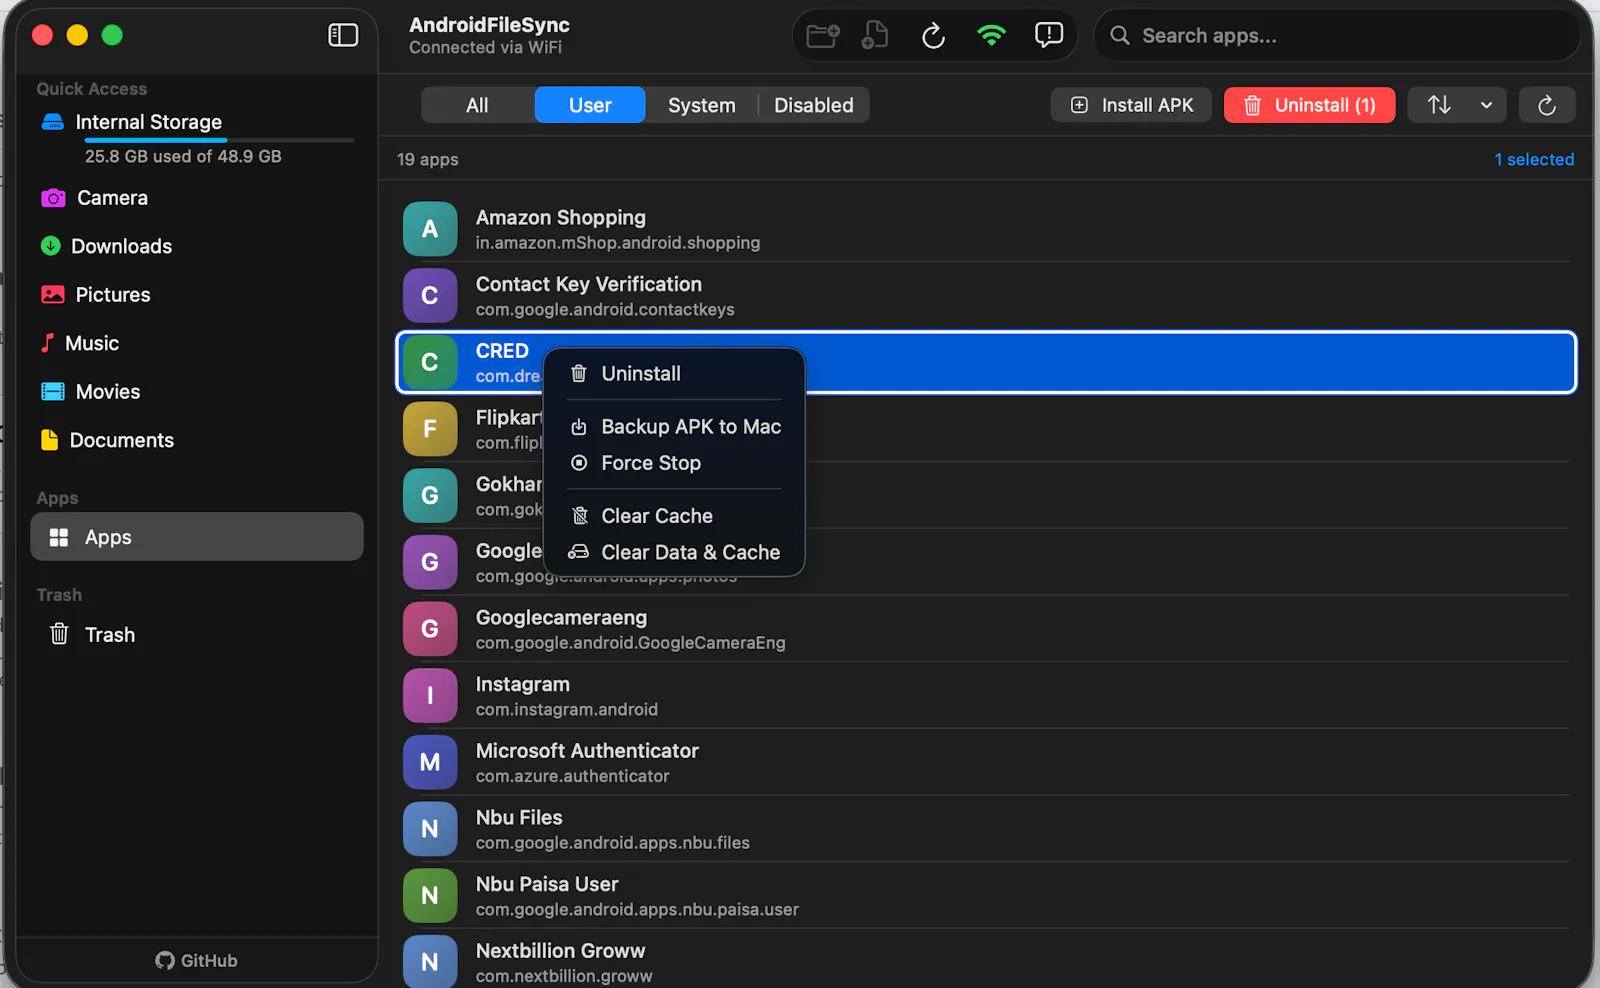
Task: Switch to the System apps tab
Action: [x=702, y=105]
